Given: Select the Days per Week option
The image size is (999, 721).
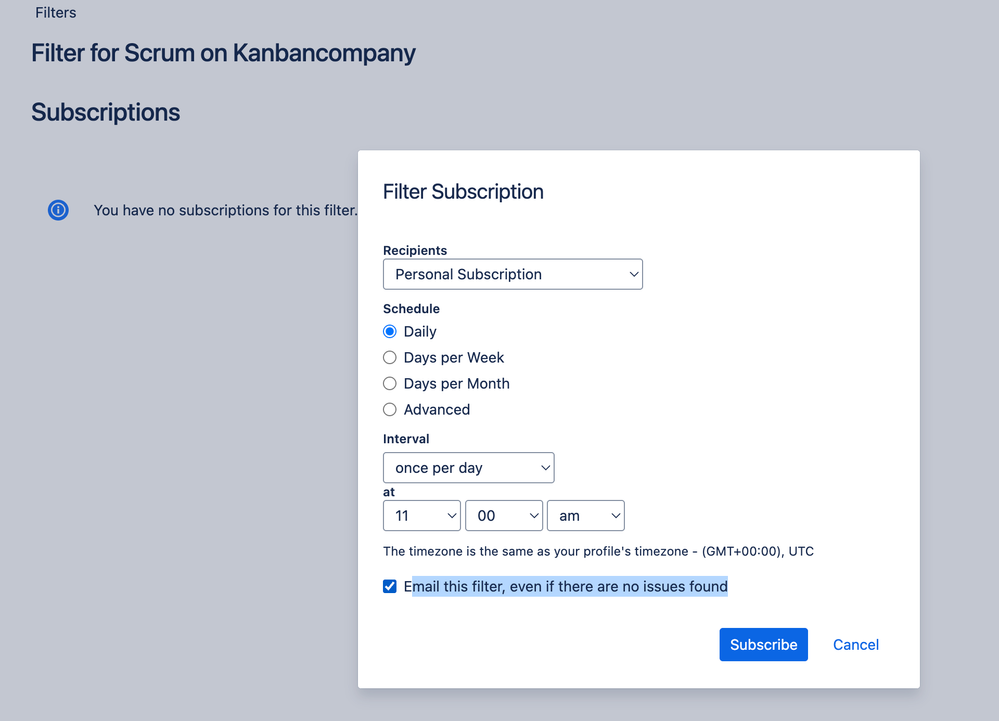Looking at the screenshot, I should (x=390, y=358).
